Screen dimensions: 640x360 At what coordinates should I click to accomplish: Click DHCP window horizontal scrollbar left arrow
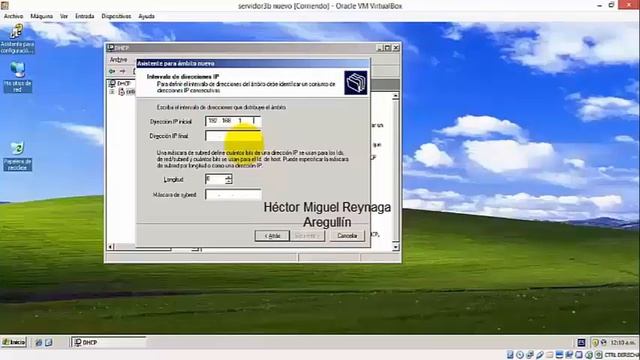[x=110, y=247]
